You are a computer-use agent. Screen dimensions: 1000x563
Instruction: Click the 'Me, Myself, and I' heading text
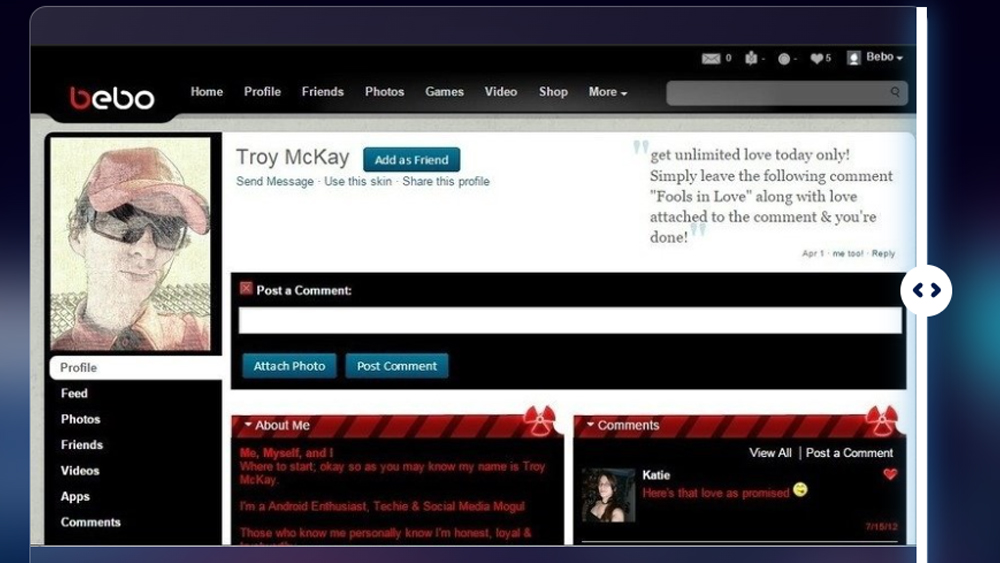286,453
